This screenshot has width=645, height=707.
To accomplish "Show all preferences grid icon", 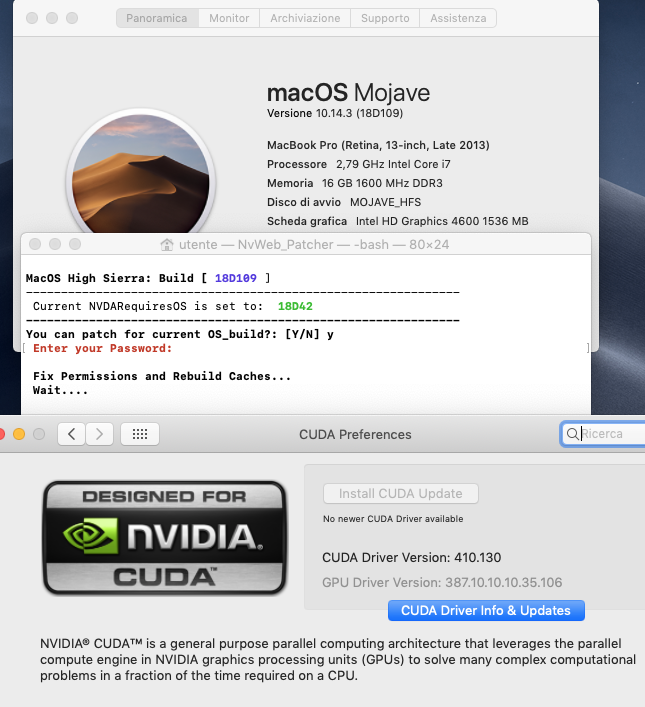I will [140, 434].
